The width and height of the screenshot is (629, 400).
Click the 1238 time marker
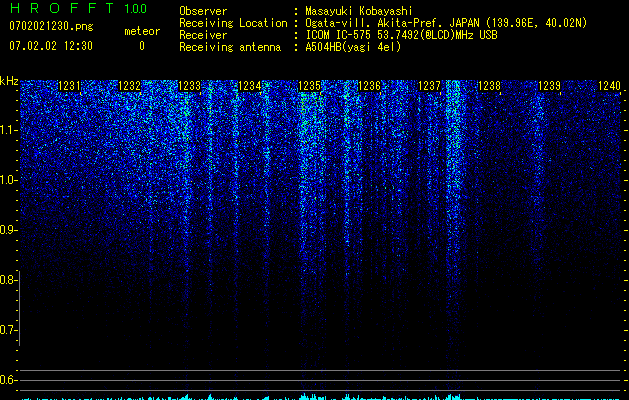pyautogui.click(x=489, y=86)
